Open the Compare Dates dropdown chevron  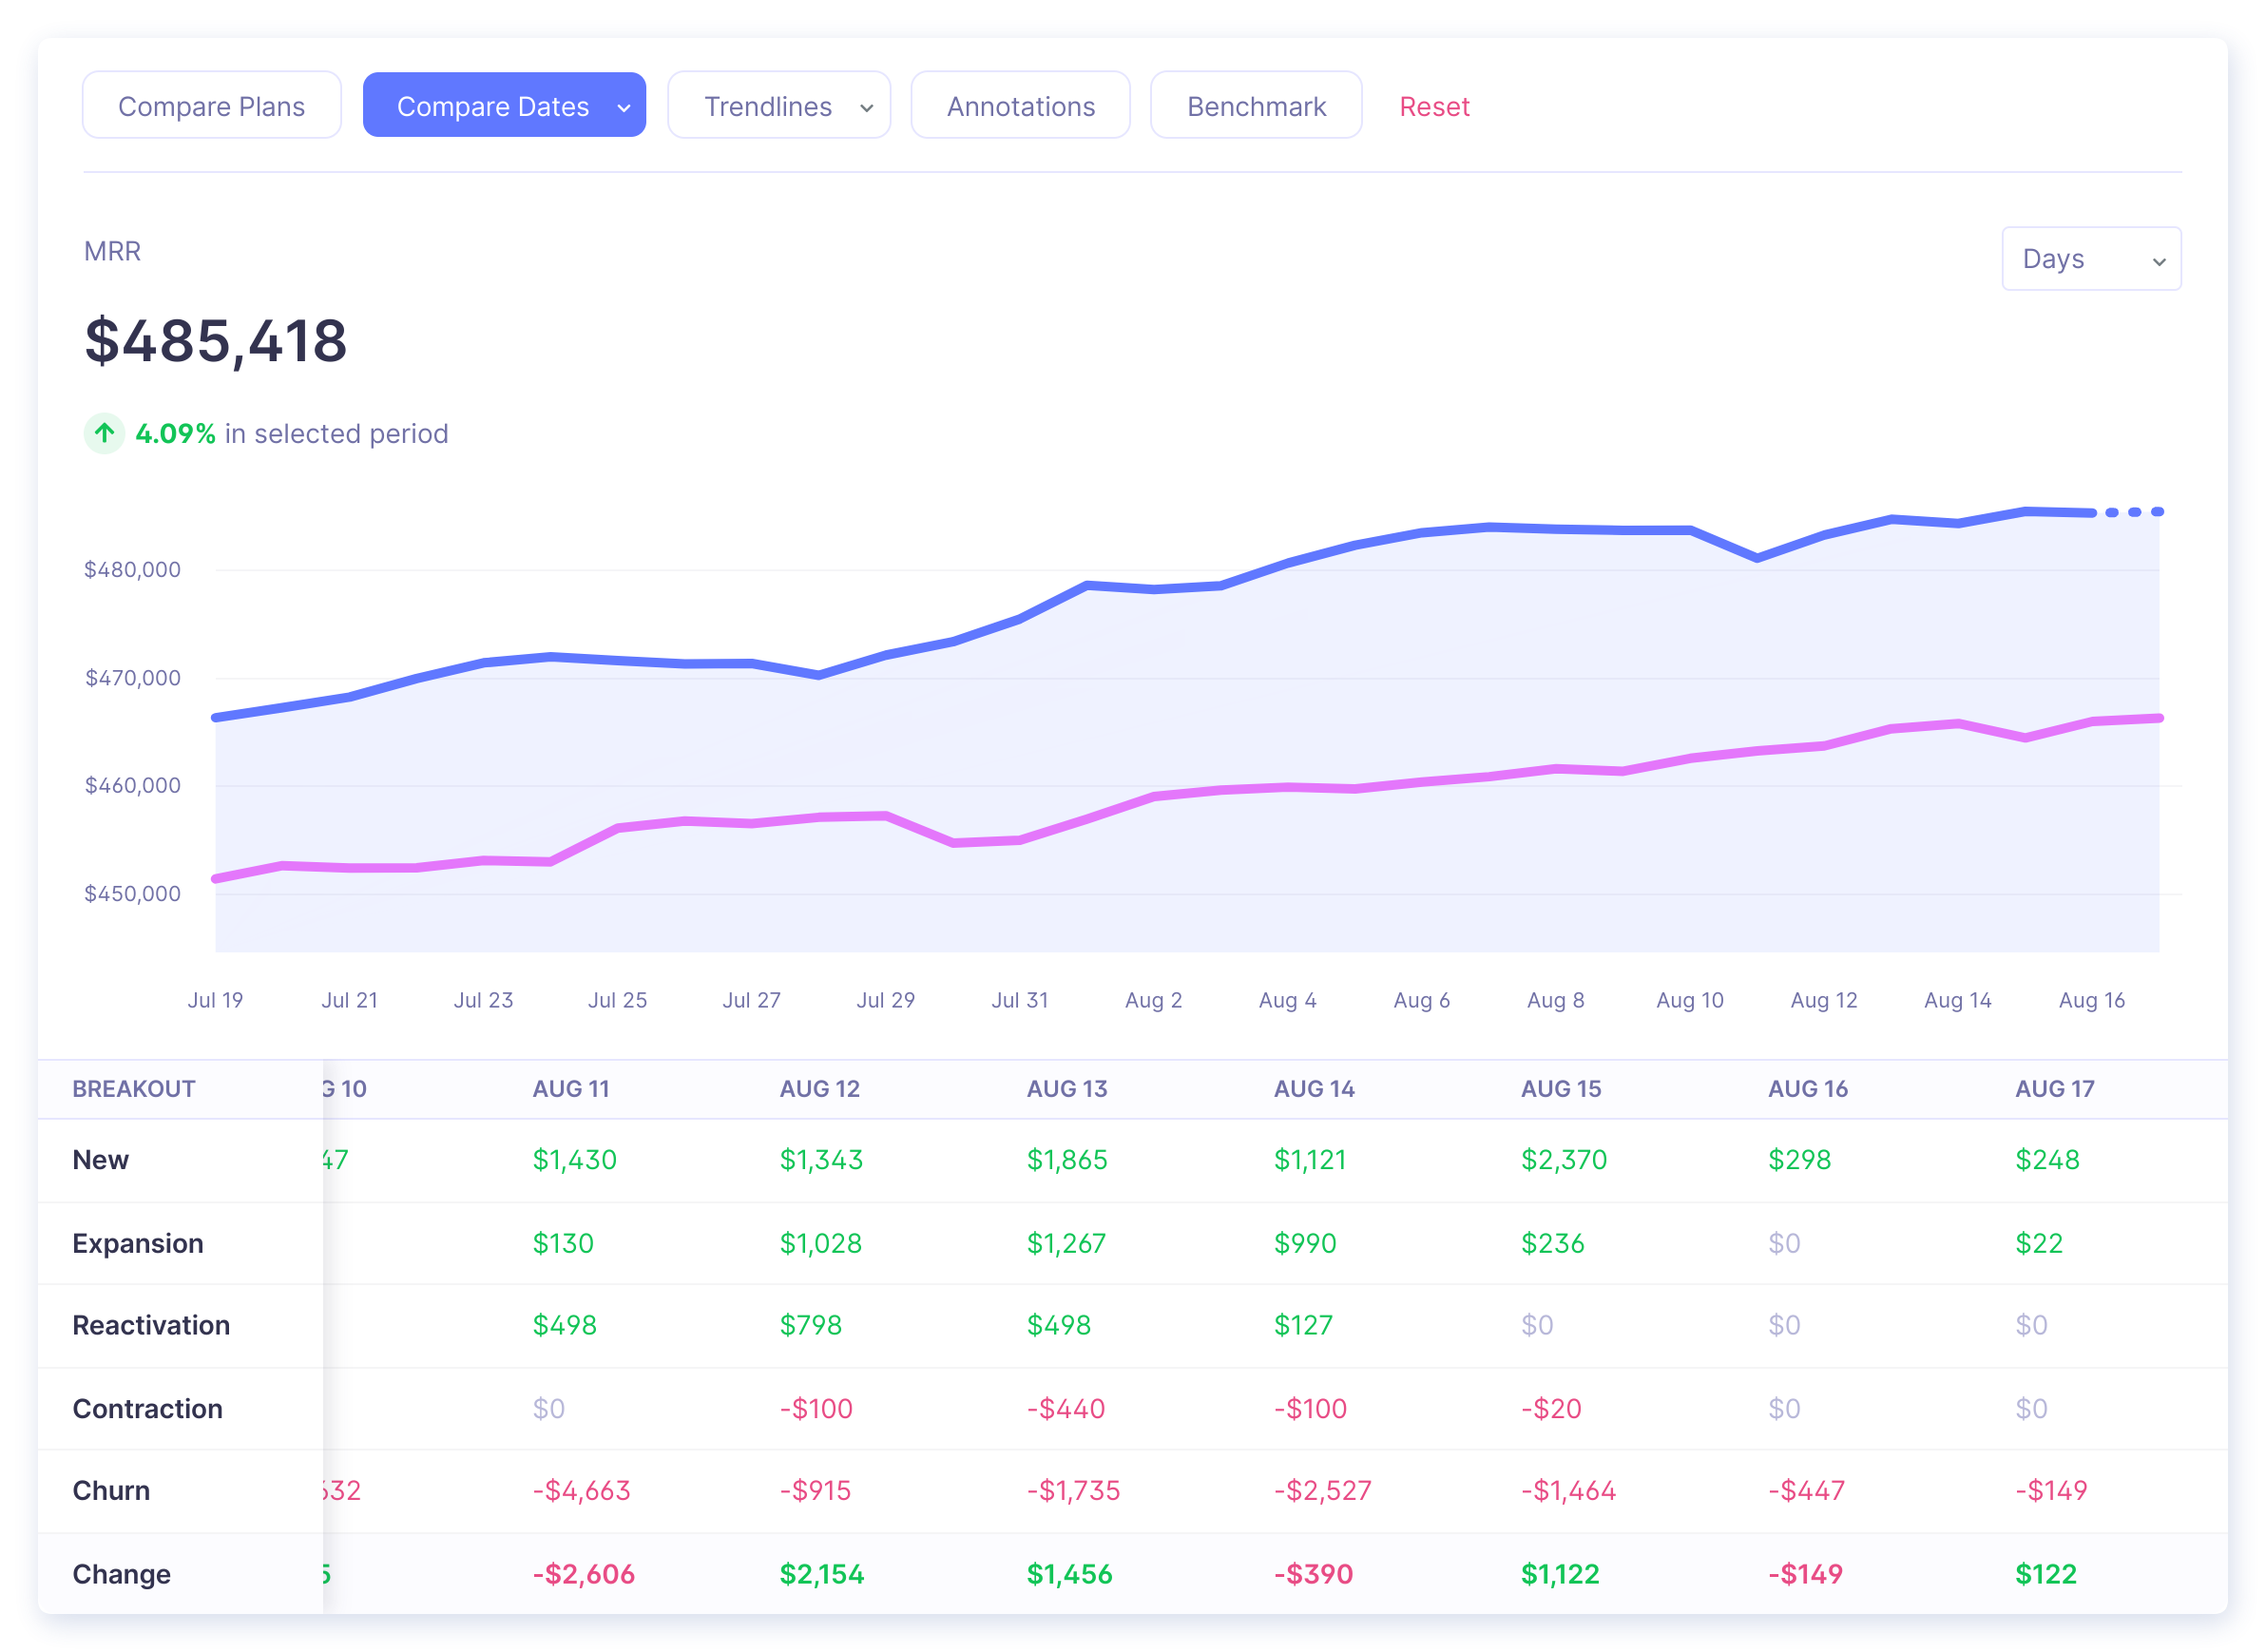pos(623,107)
